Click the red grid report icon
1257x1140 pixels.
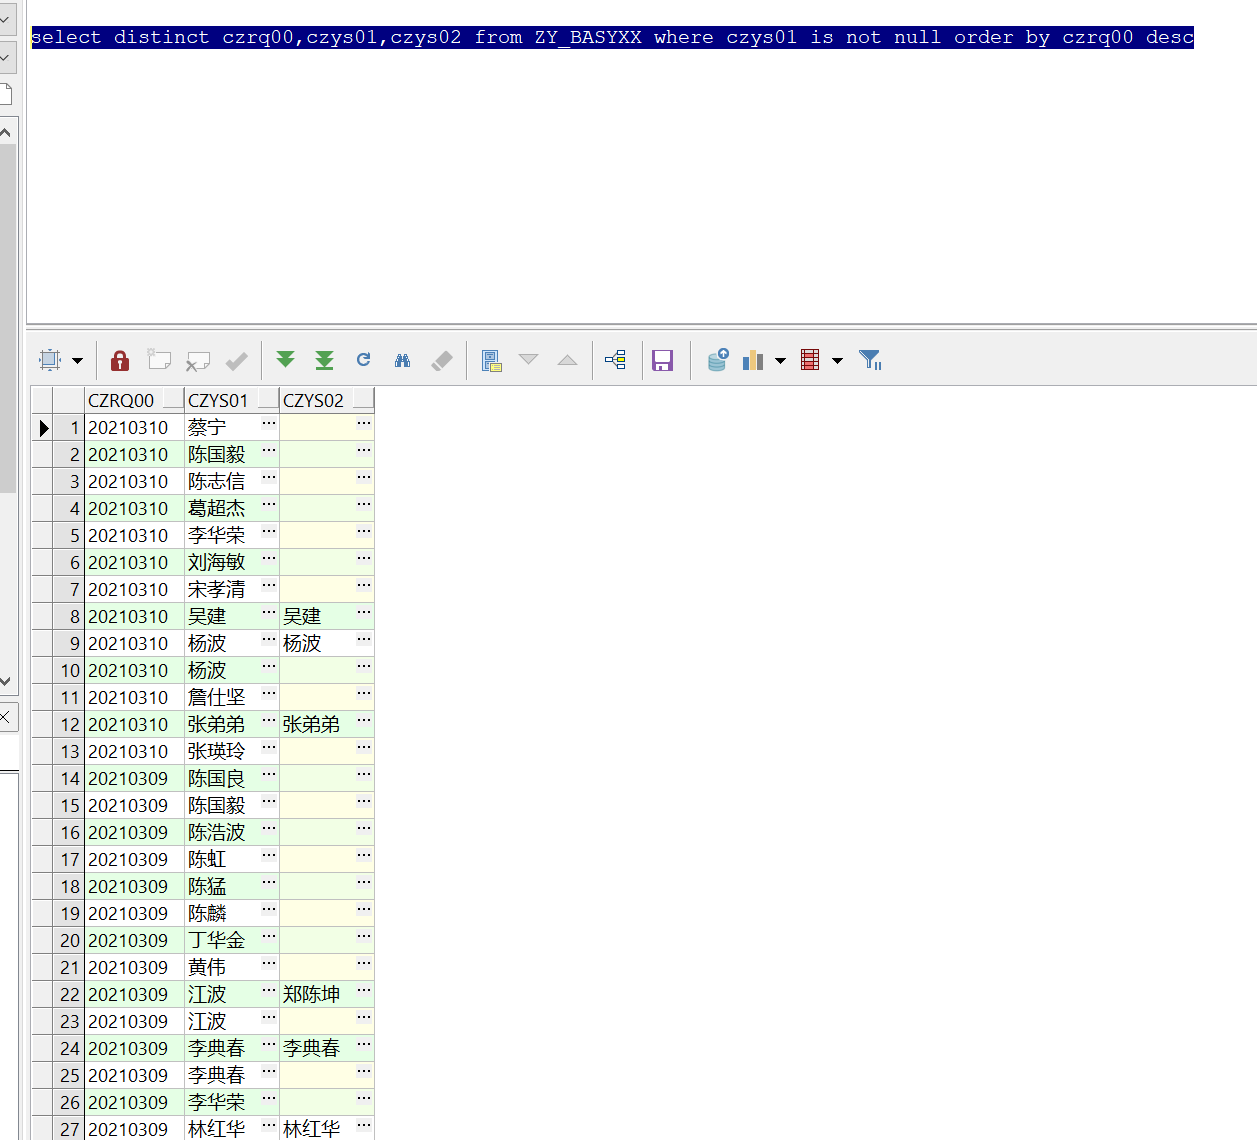(810, 360)
